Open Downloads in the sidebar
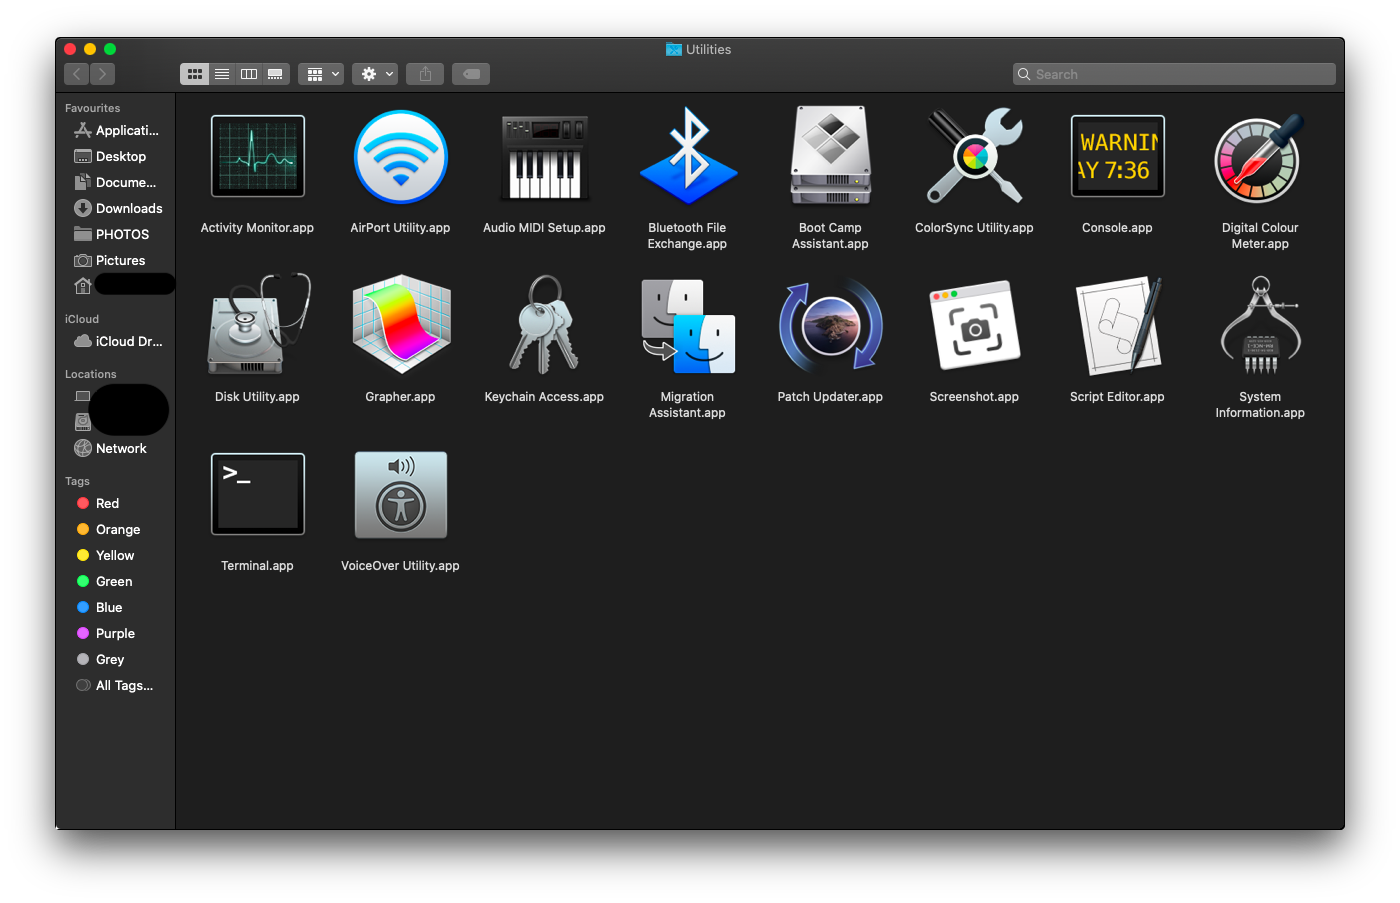This screenshot has height=903, width=1400. click(116, 208)
